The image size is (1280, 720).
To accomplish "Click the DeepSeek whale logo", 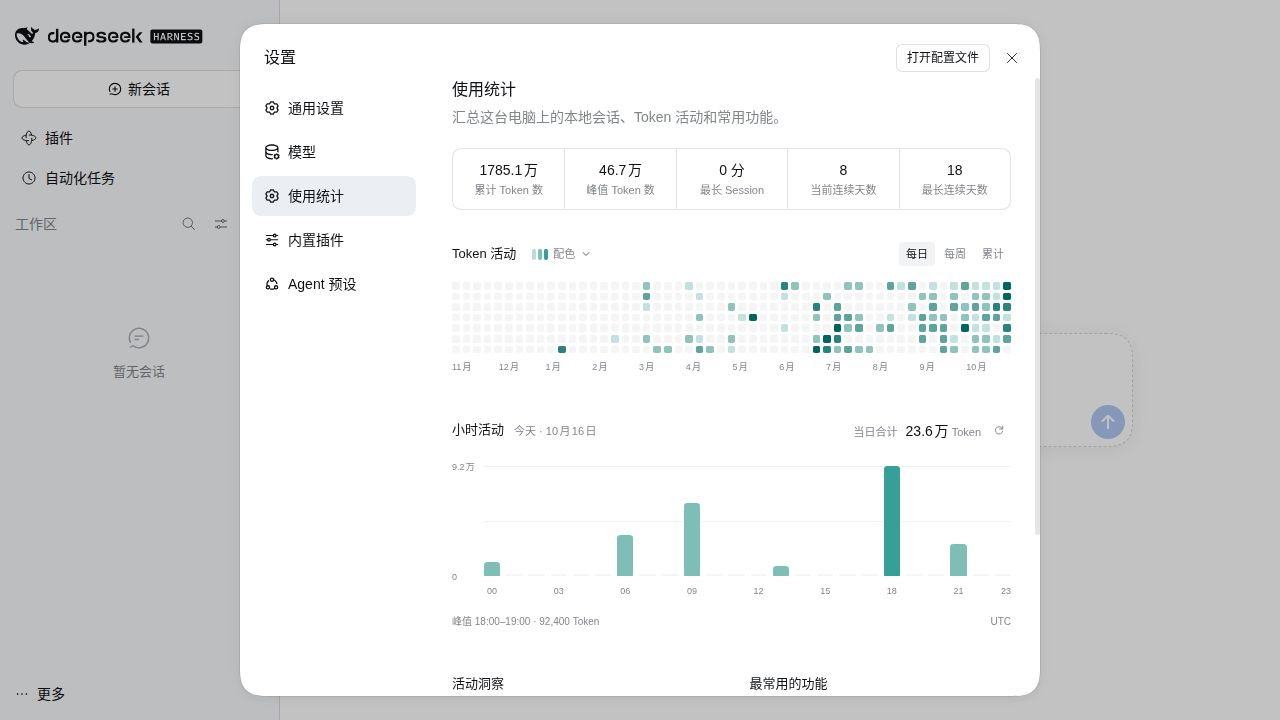I will (27, 36).
